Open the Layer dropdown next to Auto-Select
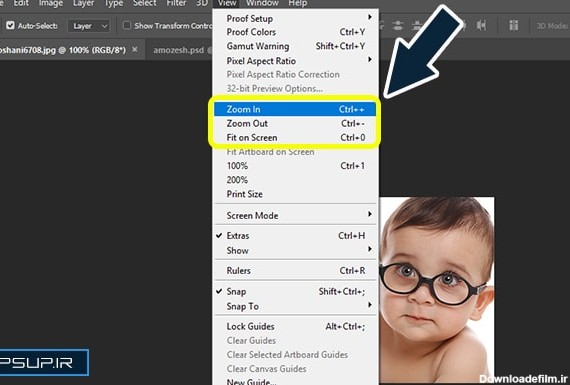 point(89,26)
